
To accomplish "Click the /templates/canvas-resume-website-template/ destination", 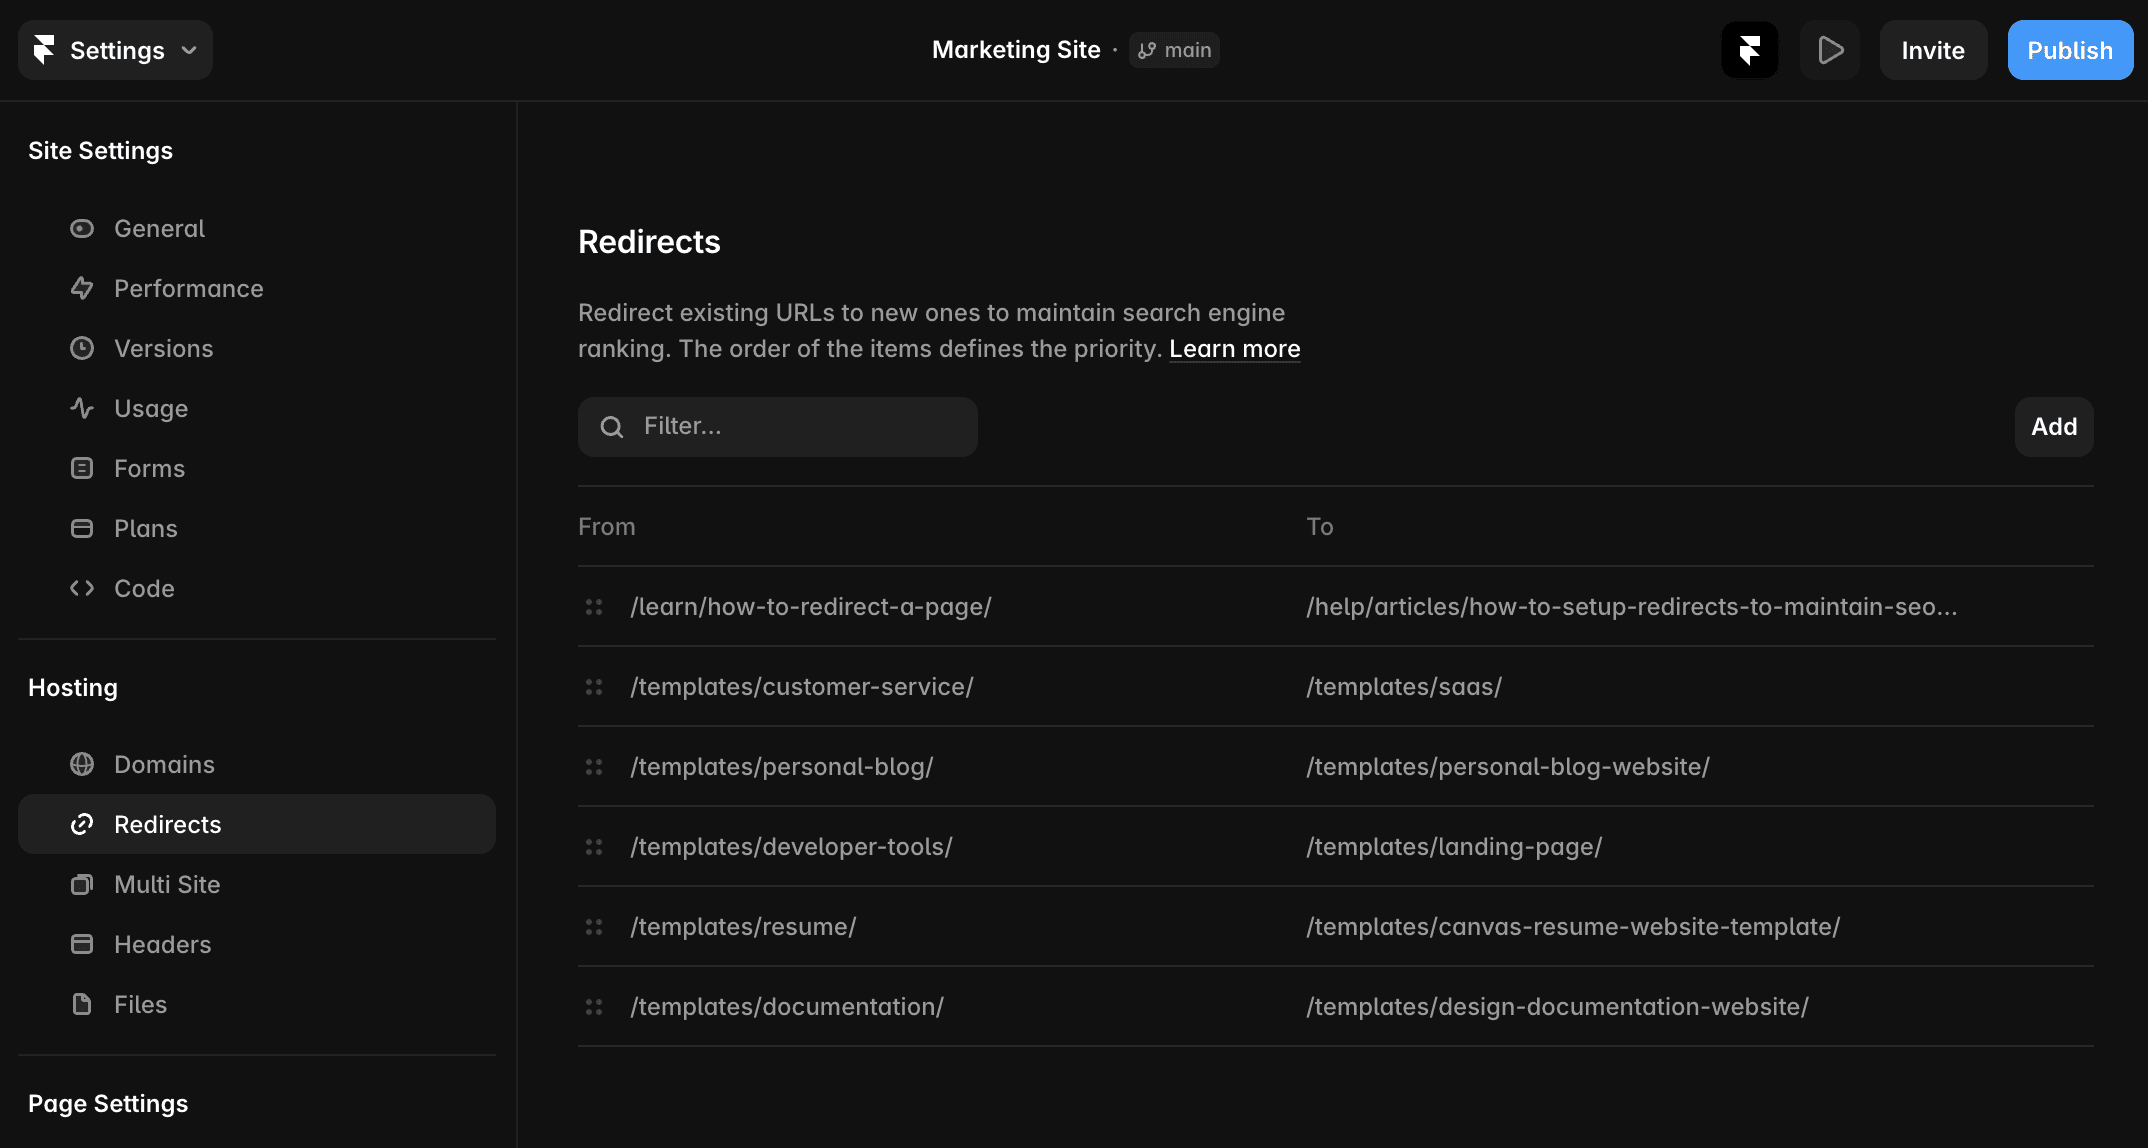I will point(1573,927).
